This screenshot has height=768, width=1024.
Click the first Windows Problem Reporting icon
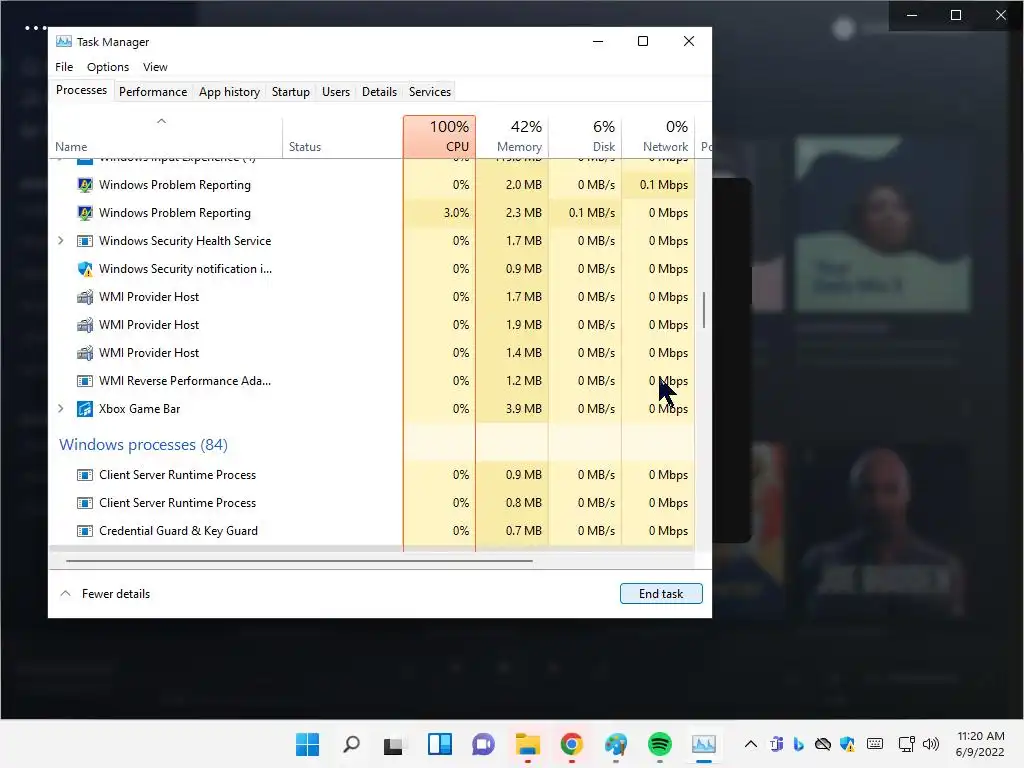(85, 185)
